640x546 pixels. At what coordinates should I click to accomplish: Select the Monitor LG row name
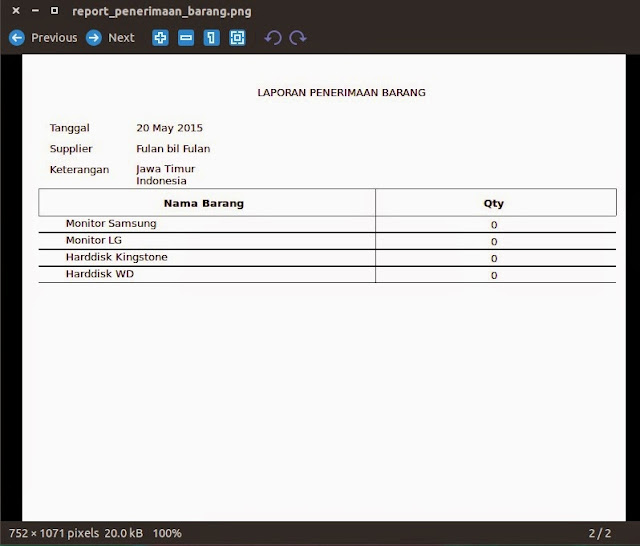[94, 240]
